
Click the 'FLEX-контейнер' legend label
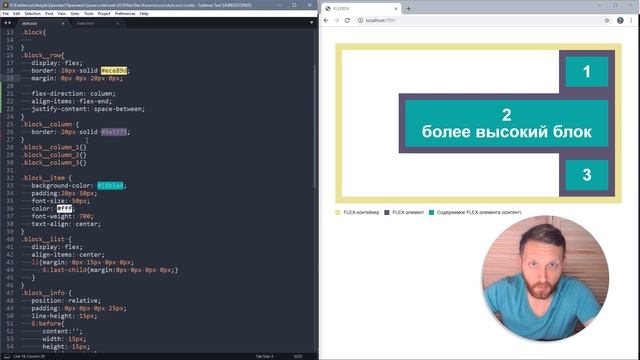(361, 212)
